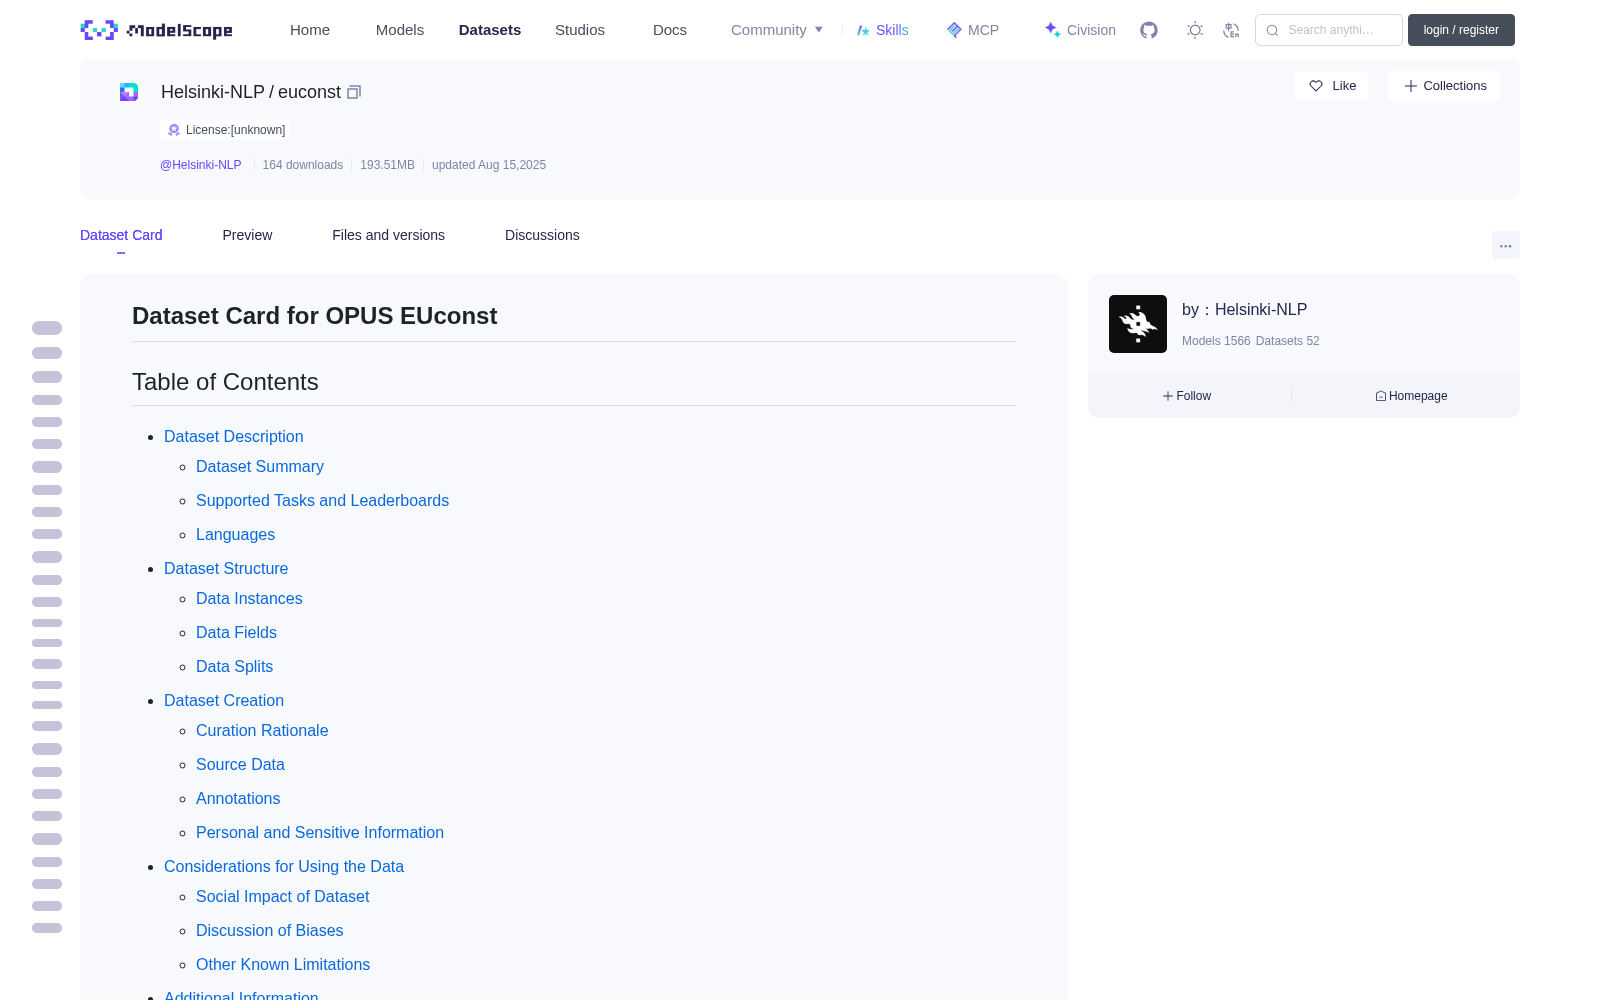Jump to Dataset Description section

pos(233,437)
